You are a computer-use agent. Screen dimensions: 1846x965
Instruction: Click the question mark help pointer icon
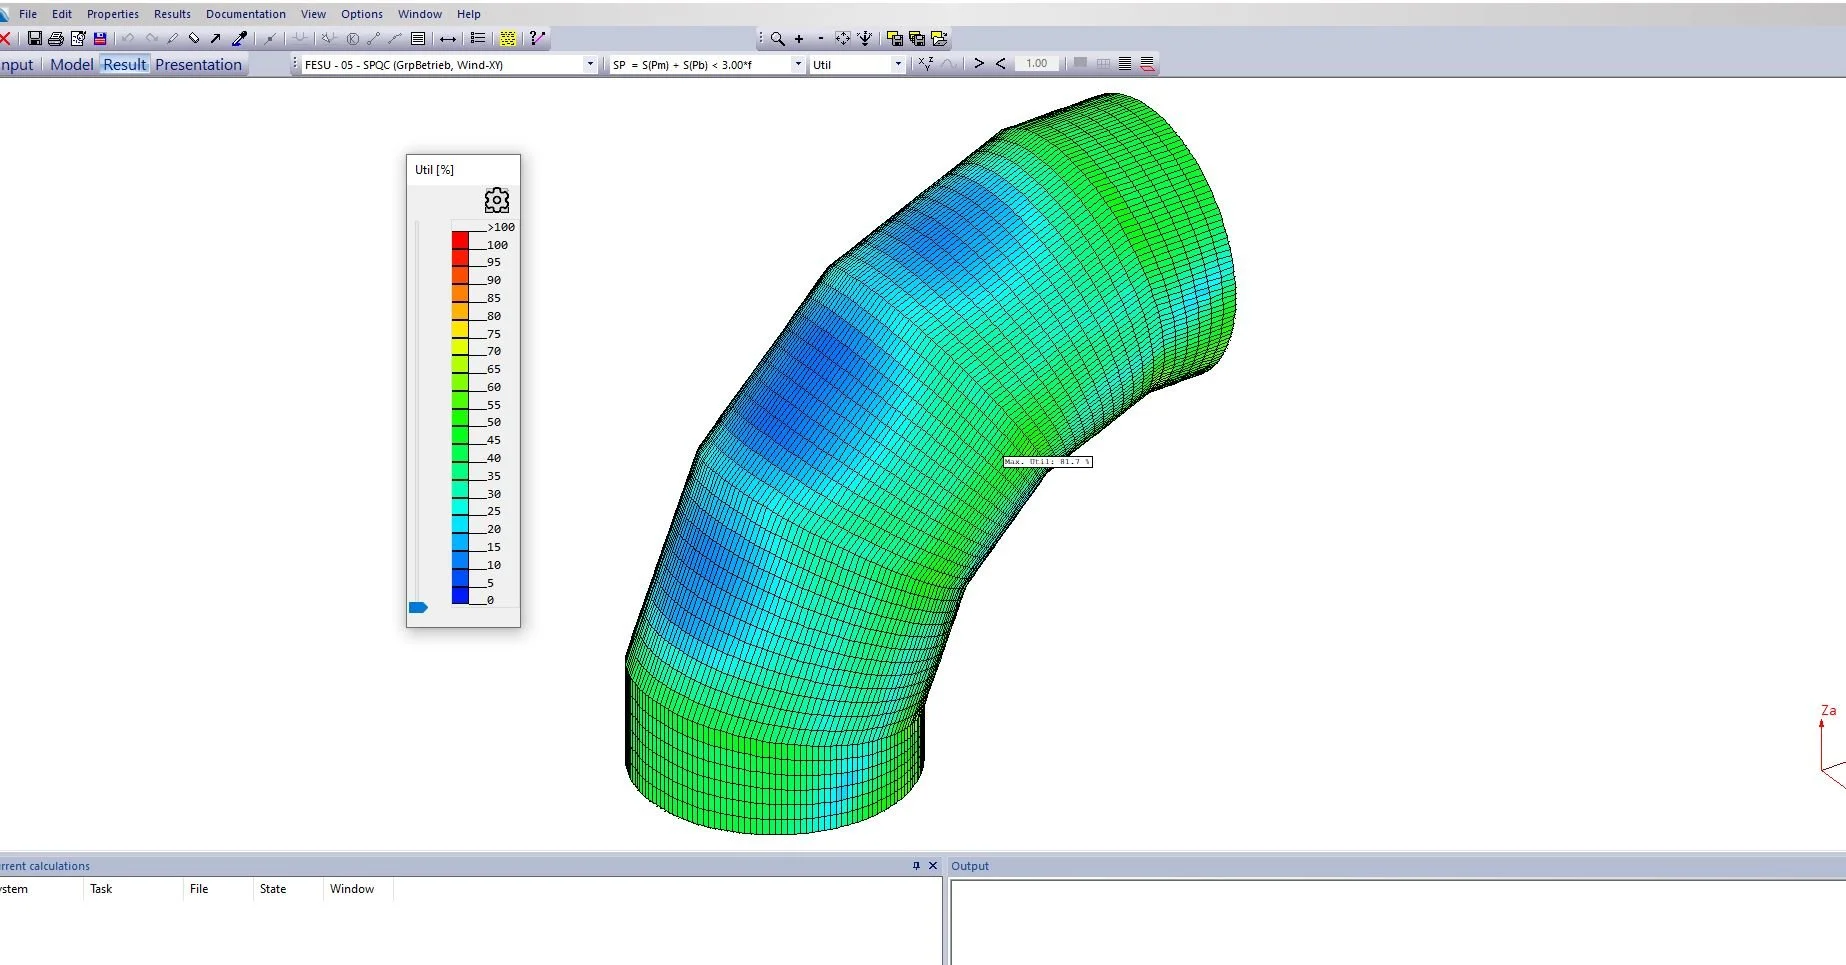coord(538,39)
